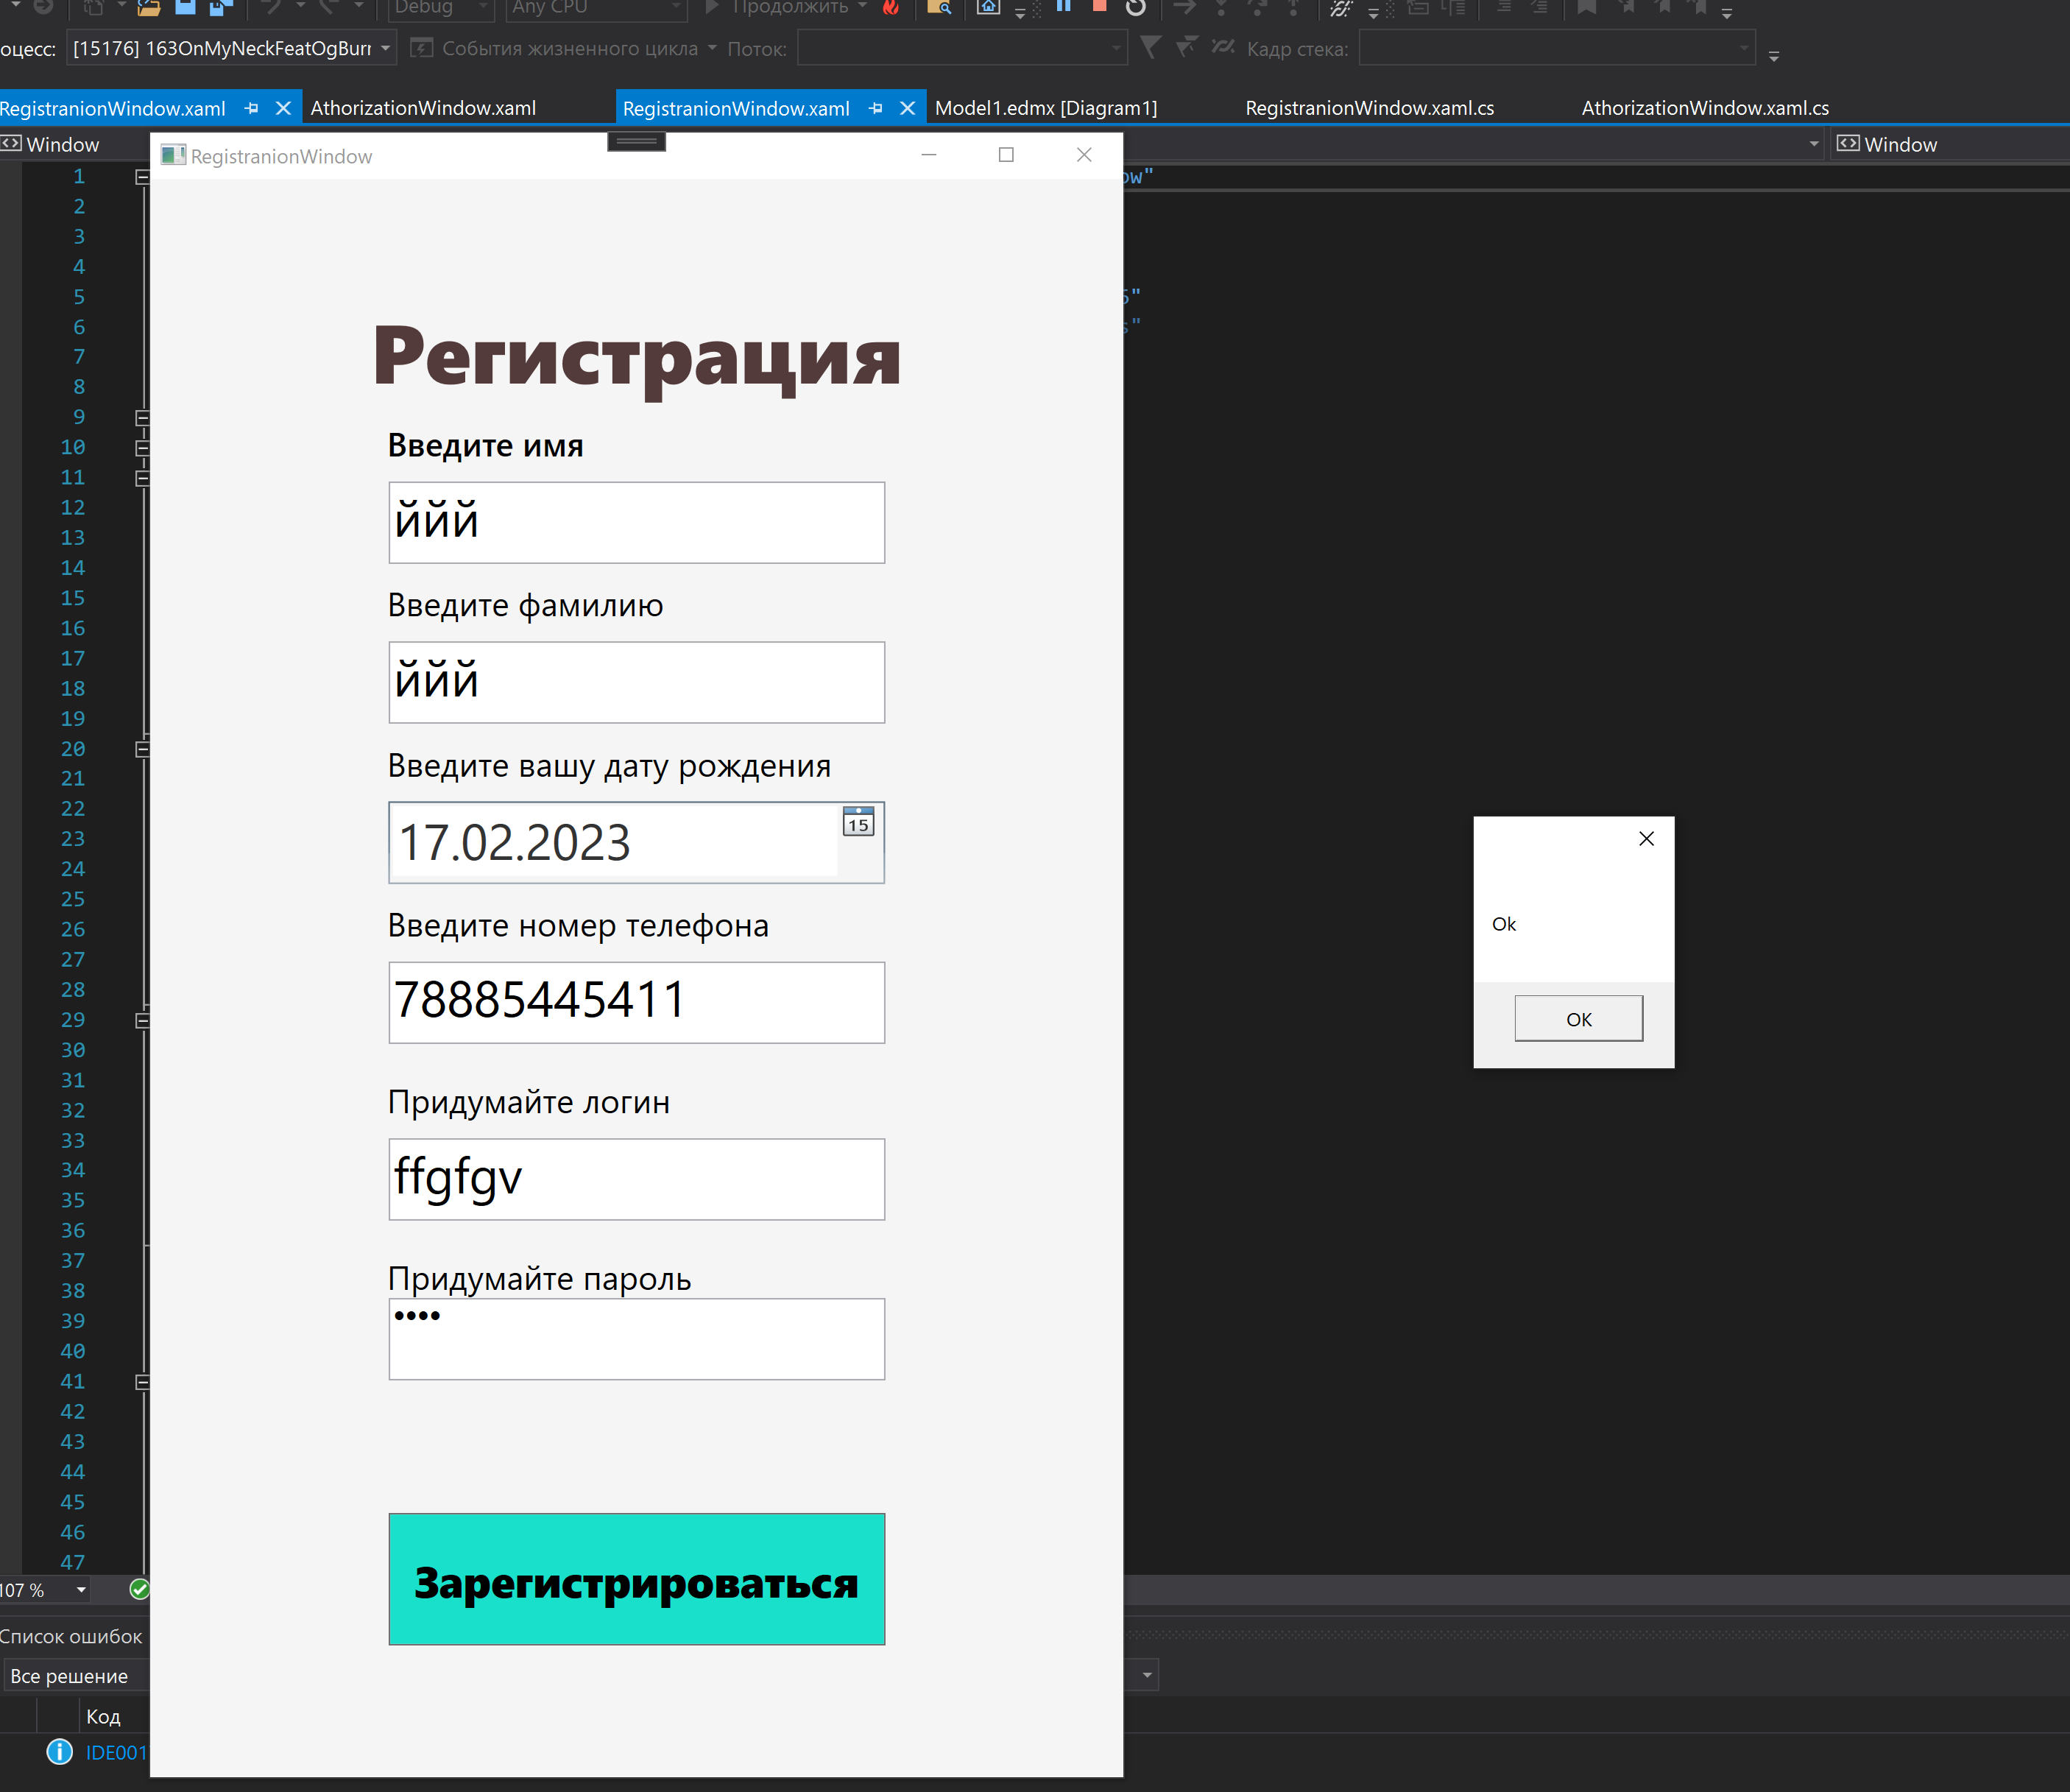Click the phone number input field

(636, 1002)
